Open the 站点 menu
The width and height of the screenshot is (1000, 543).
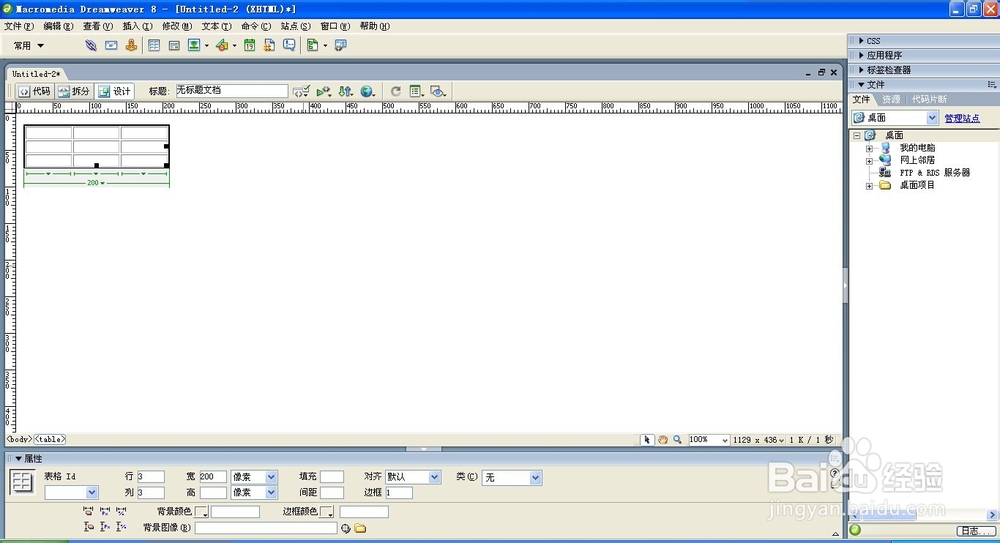point(295,26)
